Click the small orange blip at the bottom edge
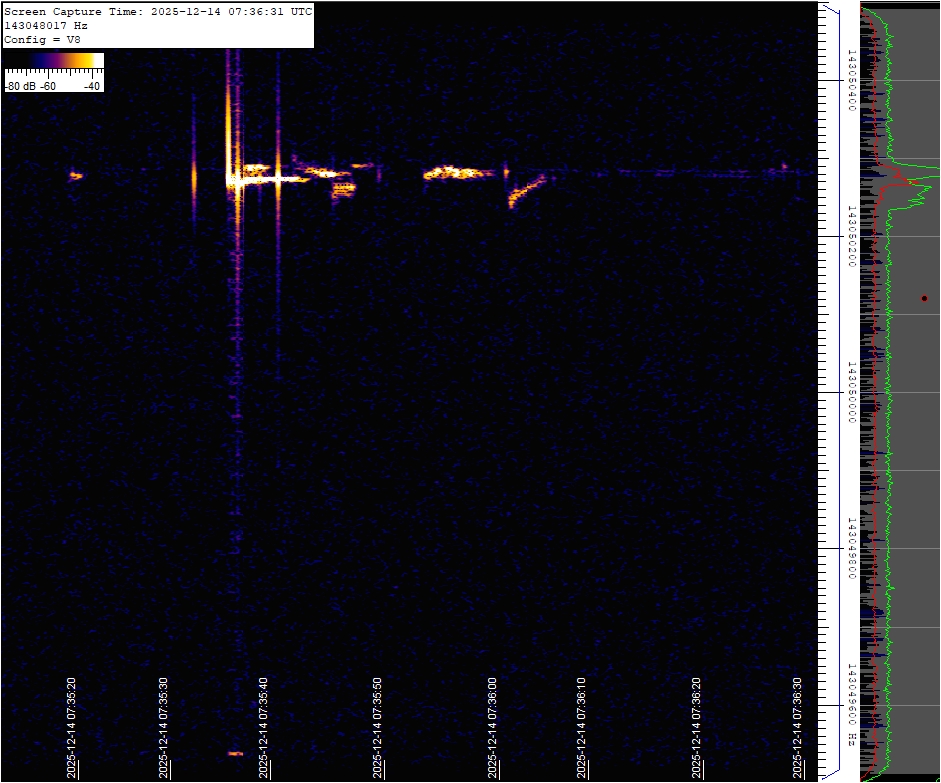Viewport: 941px width, 783px height. (235, 753)
